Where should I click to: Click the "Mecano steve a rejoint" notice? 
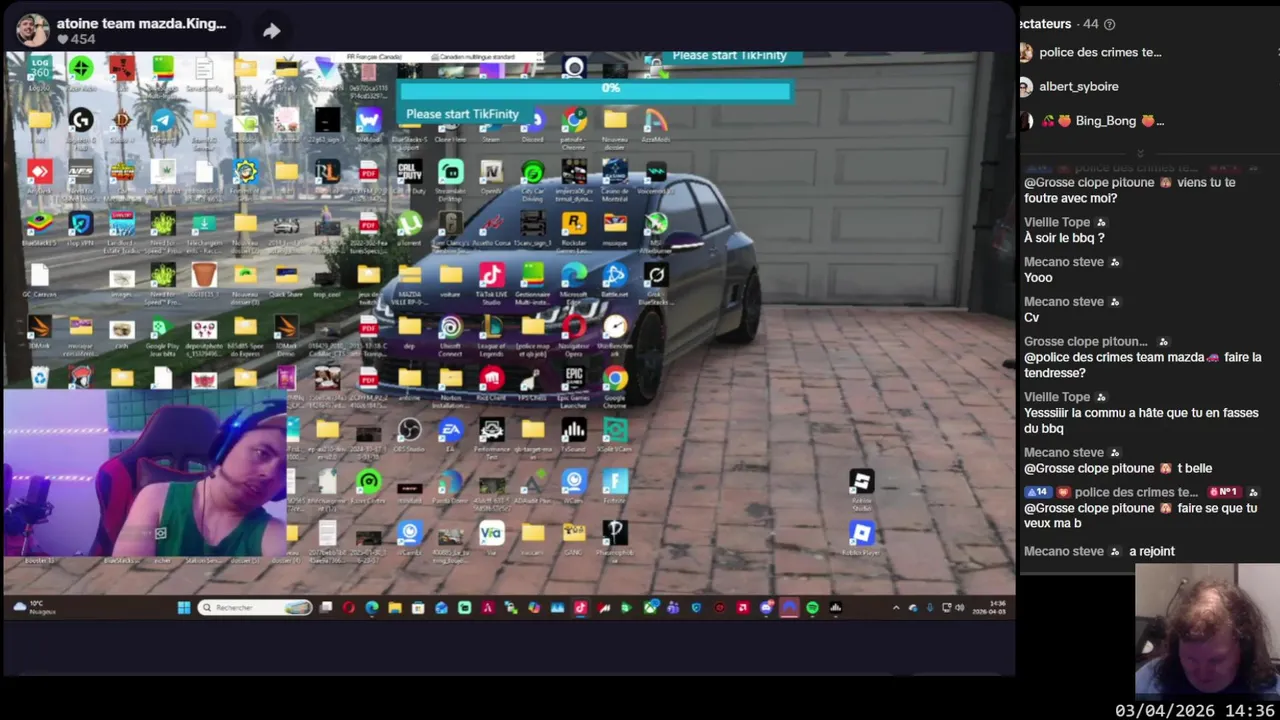click(x=1099, y=551)
